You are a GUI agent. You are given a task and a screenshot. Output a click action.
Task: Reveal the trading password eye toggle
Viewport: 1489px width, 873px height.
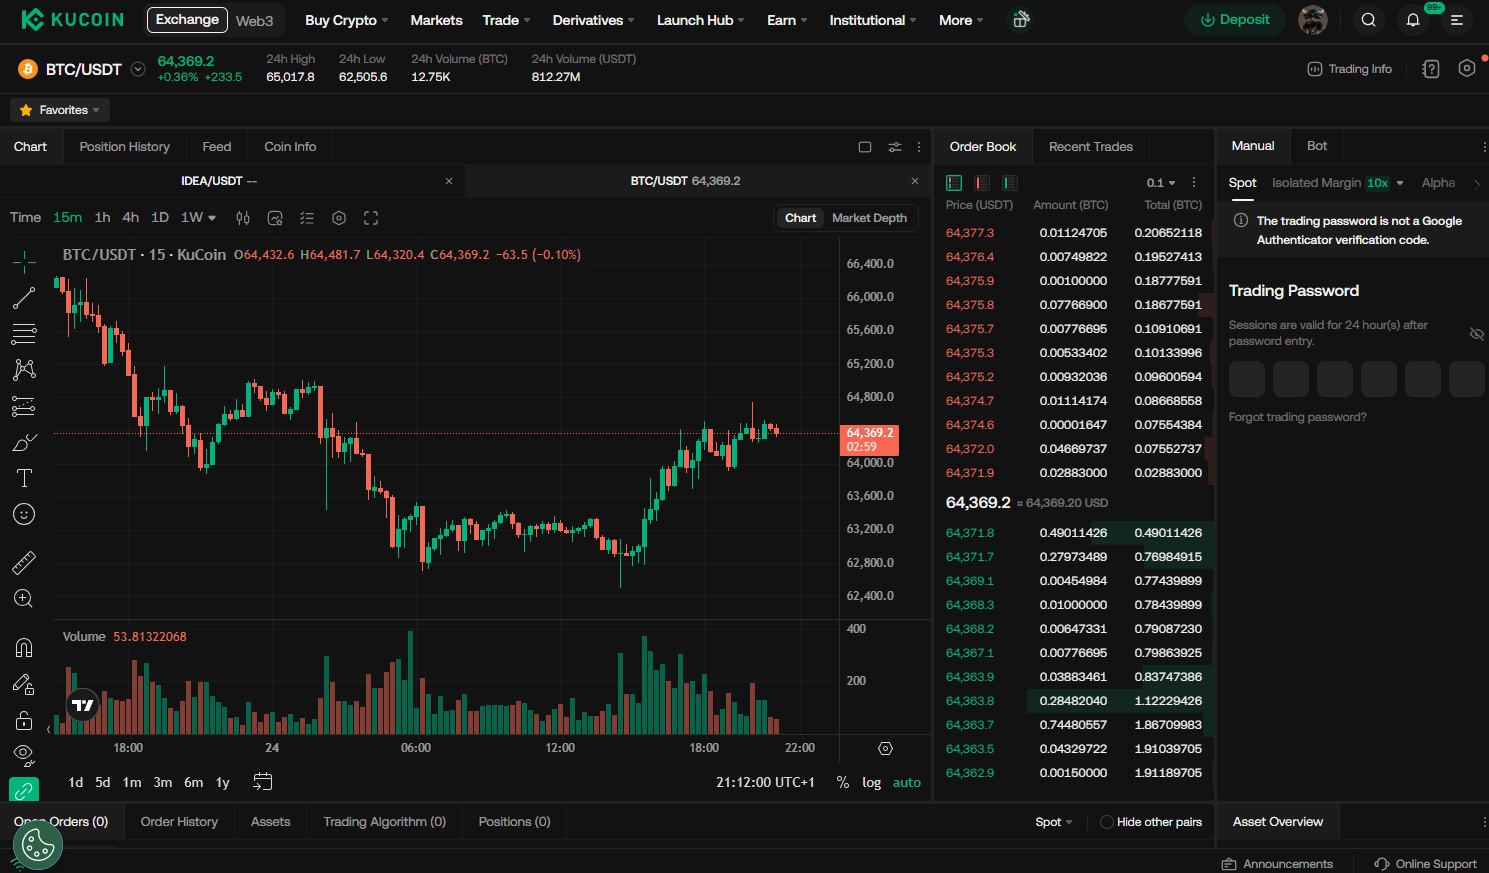(x=1477, y=333)
